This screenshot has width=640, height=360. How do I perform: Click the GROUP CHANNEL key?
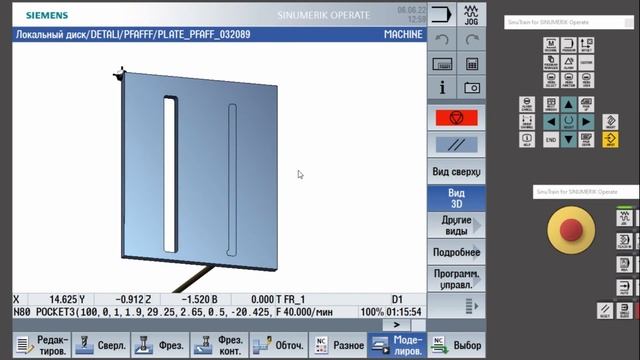(x=527, y=122)
